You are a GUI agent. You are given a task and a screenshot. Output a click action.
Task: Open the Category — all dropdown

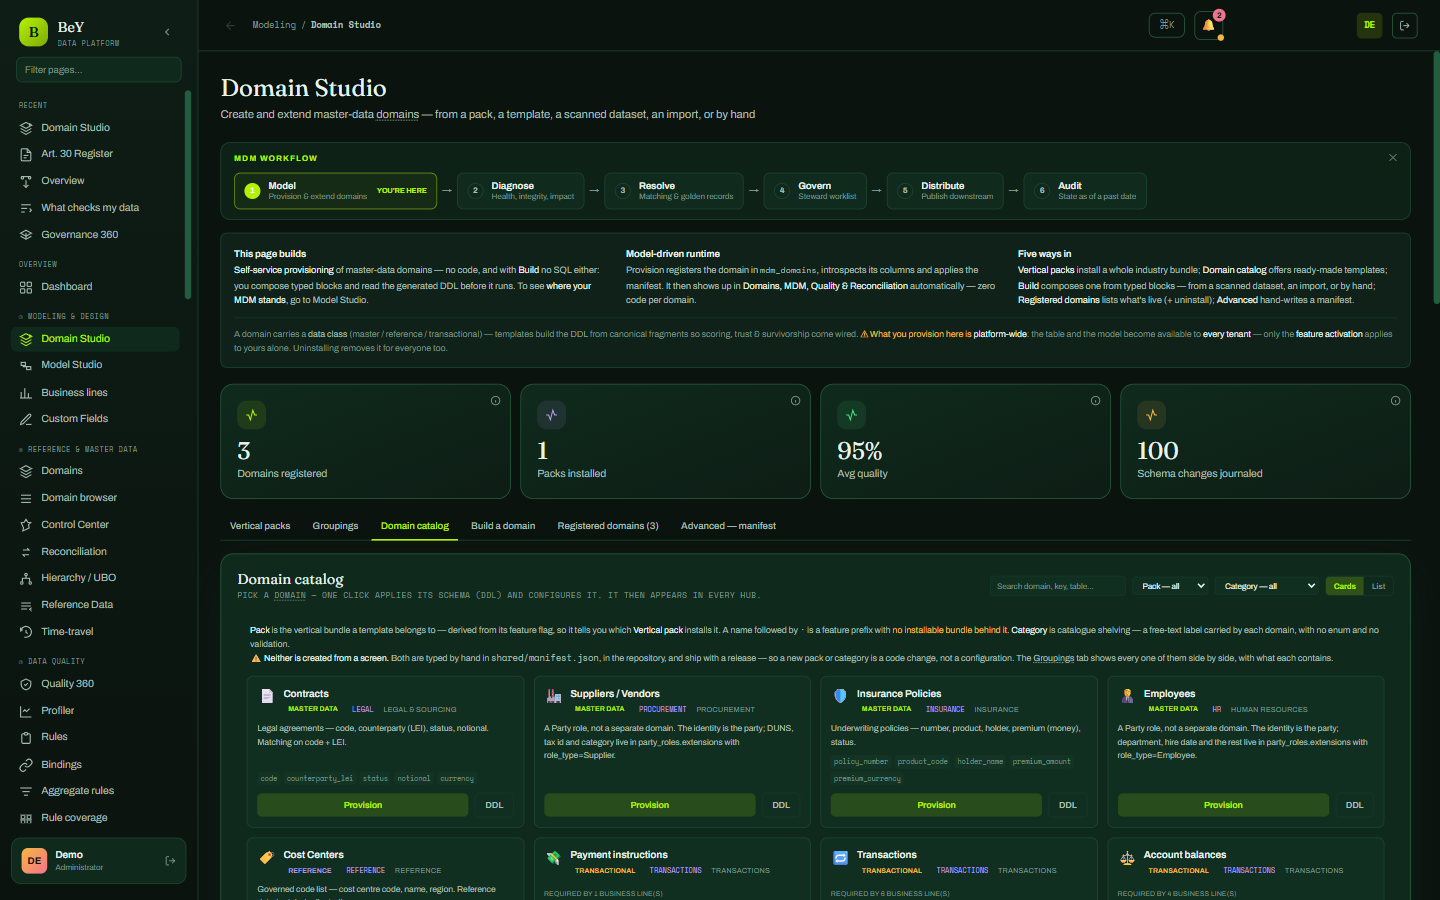coord(1269,586)
